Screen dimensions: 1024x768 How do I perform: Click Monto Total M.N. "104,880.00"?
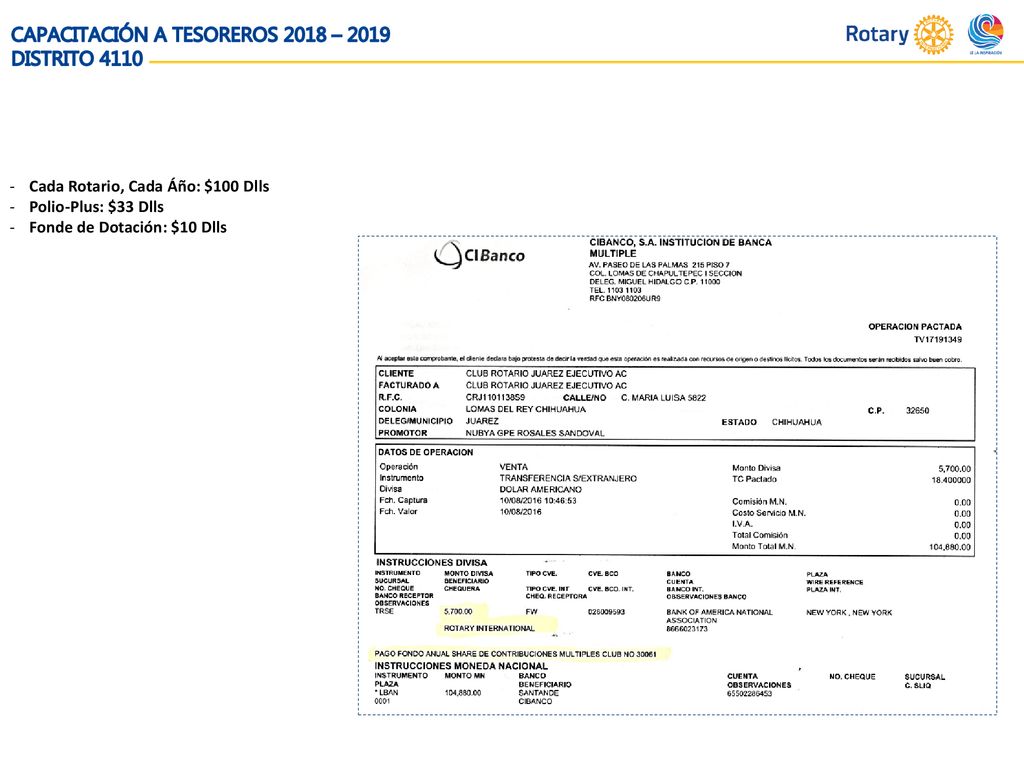pyautogui.click(x=950, y=547)
